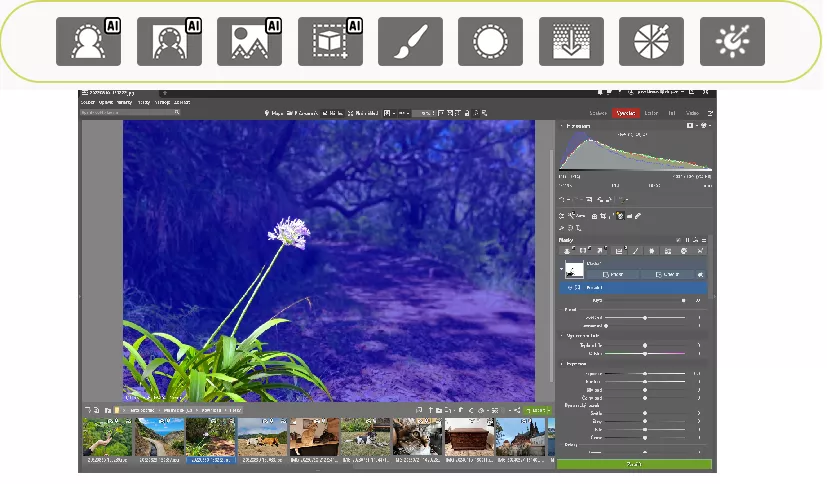Activate the AI object box selection icon
Viewport: 827px width, 484px height.
click(330, 42)
